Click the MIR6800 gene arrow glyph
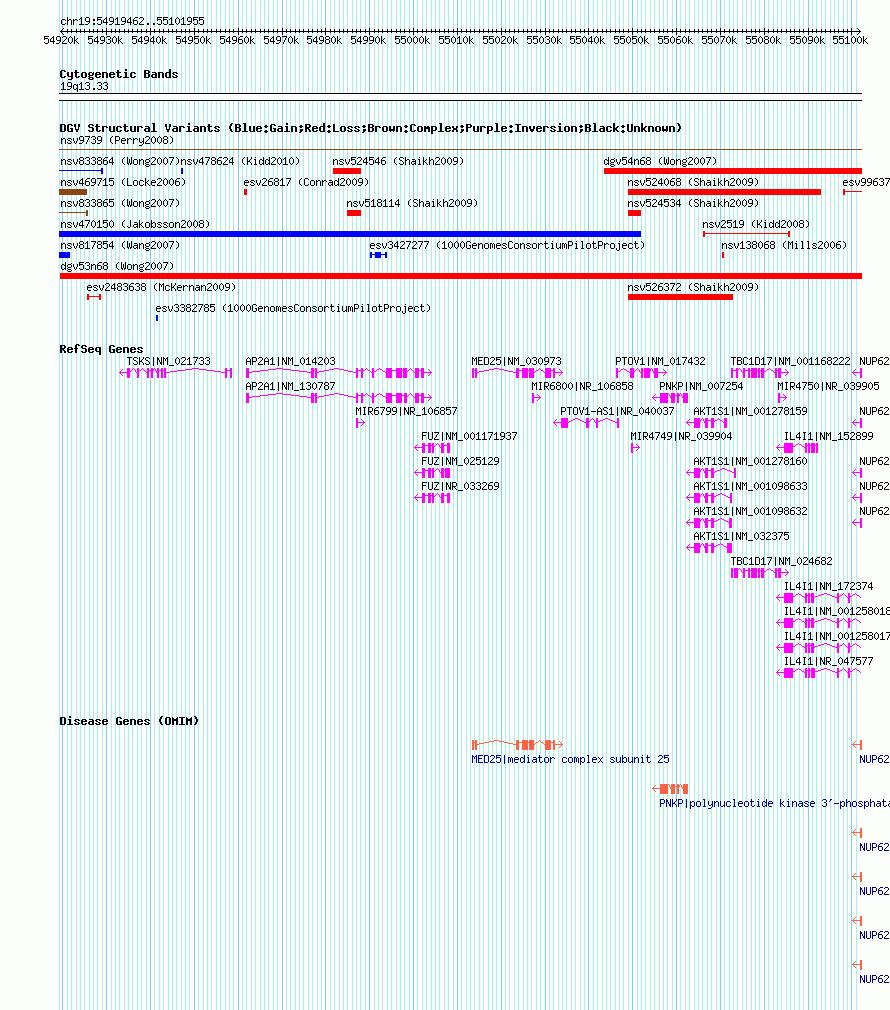890x1010 pixels. [x=536, y=398]
